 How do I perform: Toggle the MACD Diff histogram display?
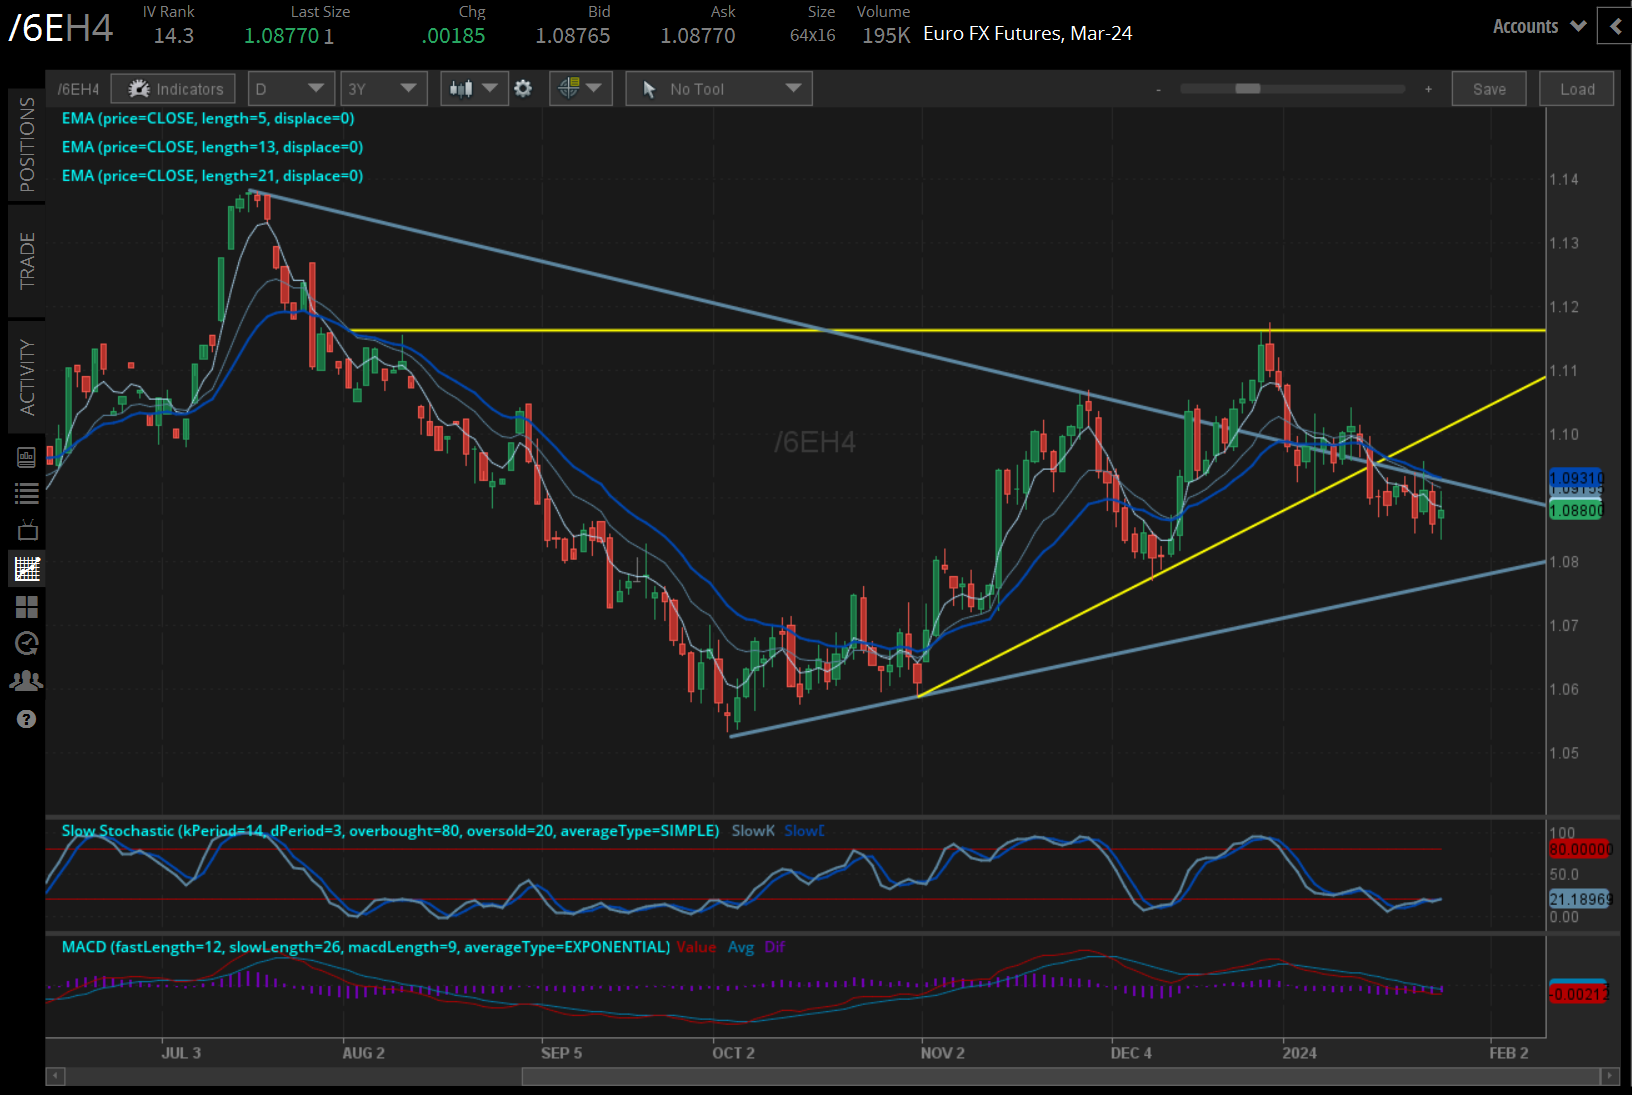pyautogui.click(x=775, y=947)
